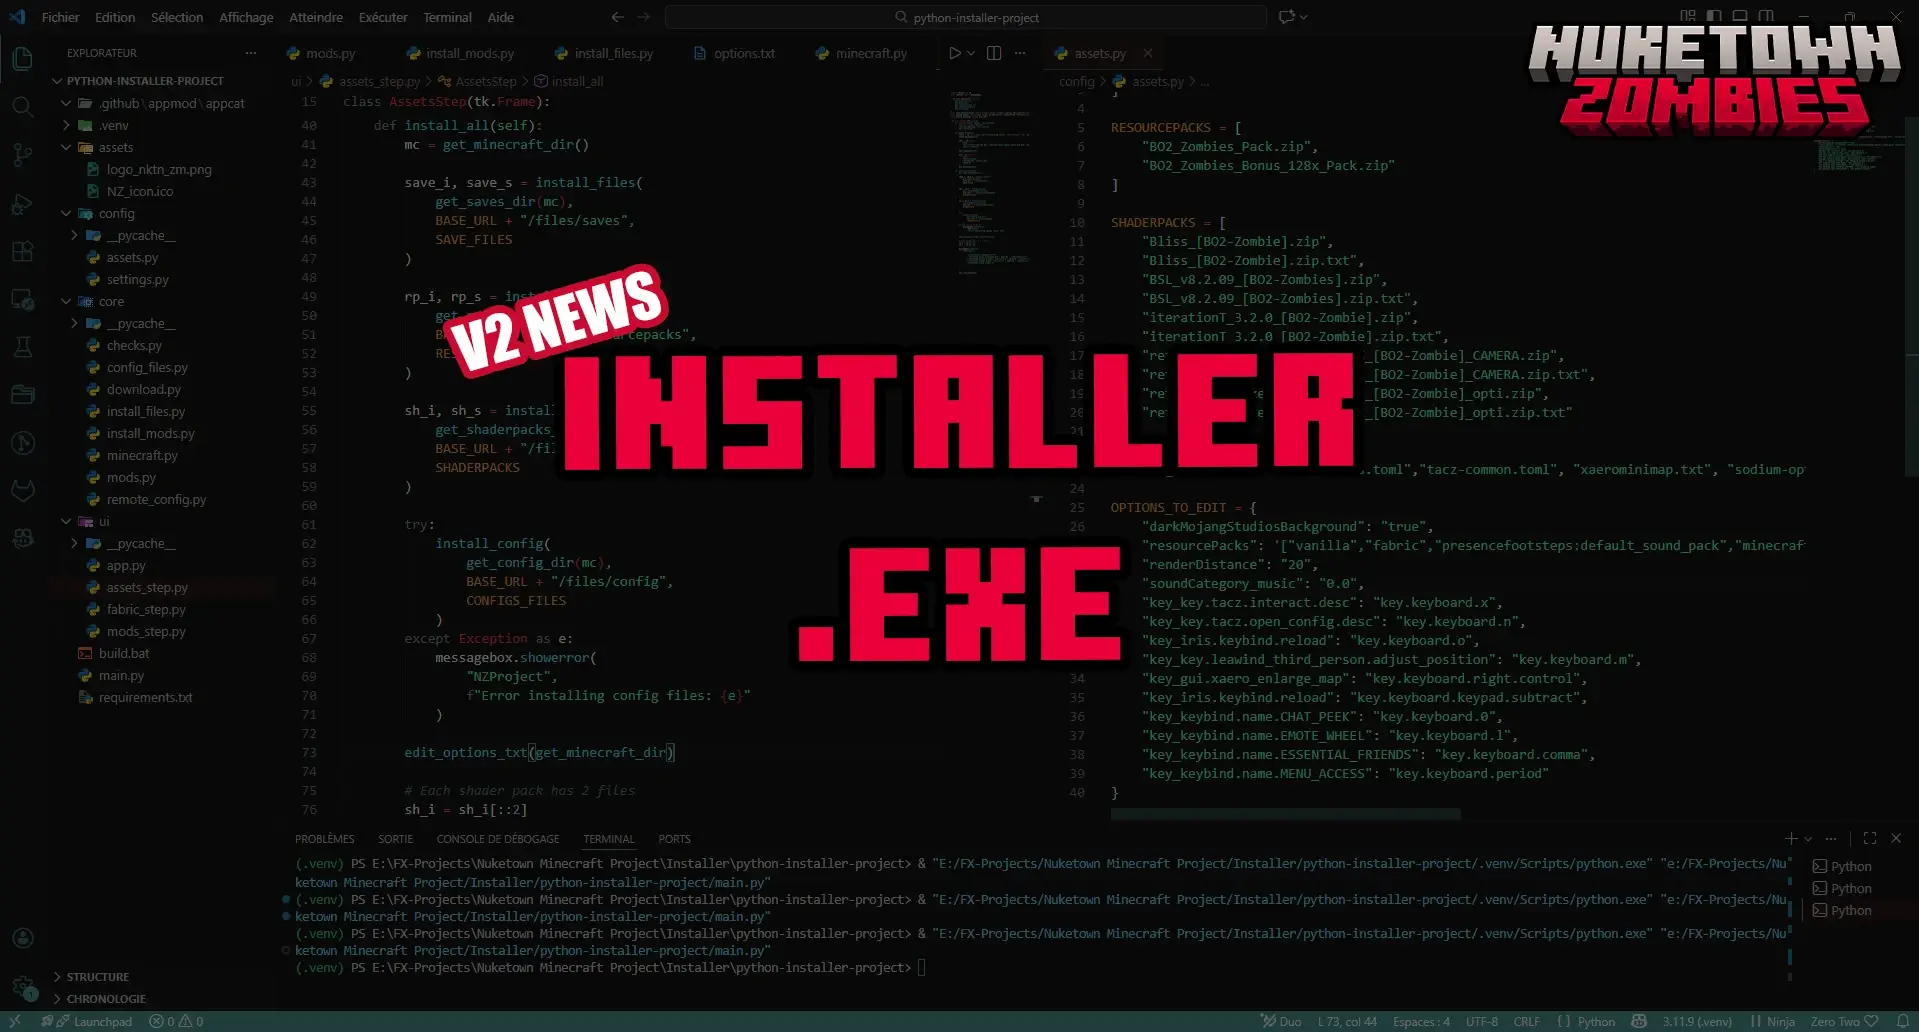Open the Search view in activity bar
Screen dimensions: 1919x1032
click(x=22, y=107)
